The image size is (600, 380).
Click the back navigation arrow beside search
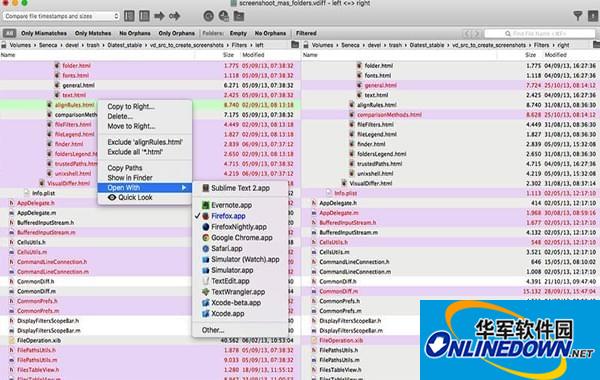click(x=467, y=34)
